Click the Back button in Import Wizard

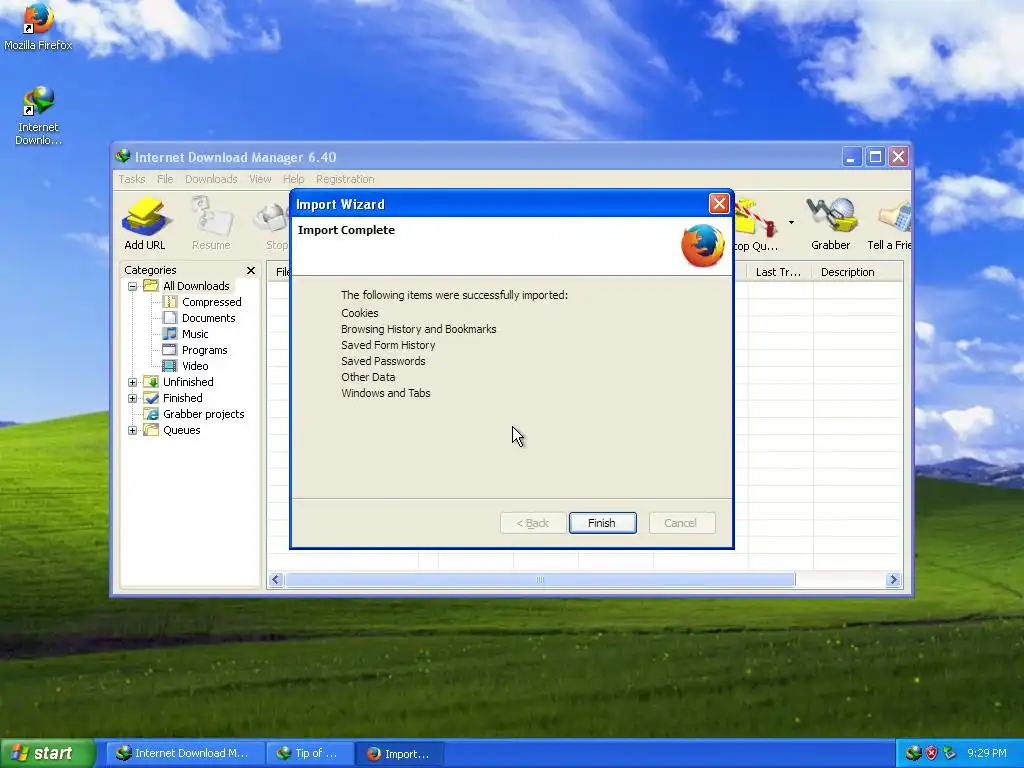tap(532, 523)
